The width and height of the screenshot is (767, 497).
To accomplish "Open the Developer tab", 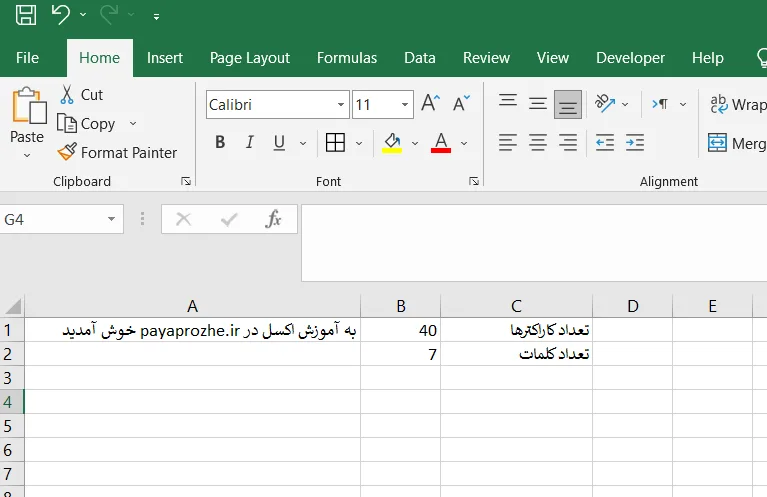I will [630, 58].
